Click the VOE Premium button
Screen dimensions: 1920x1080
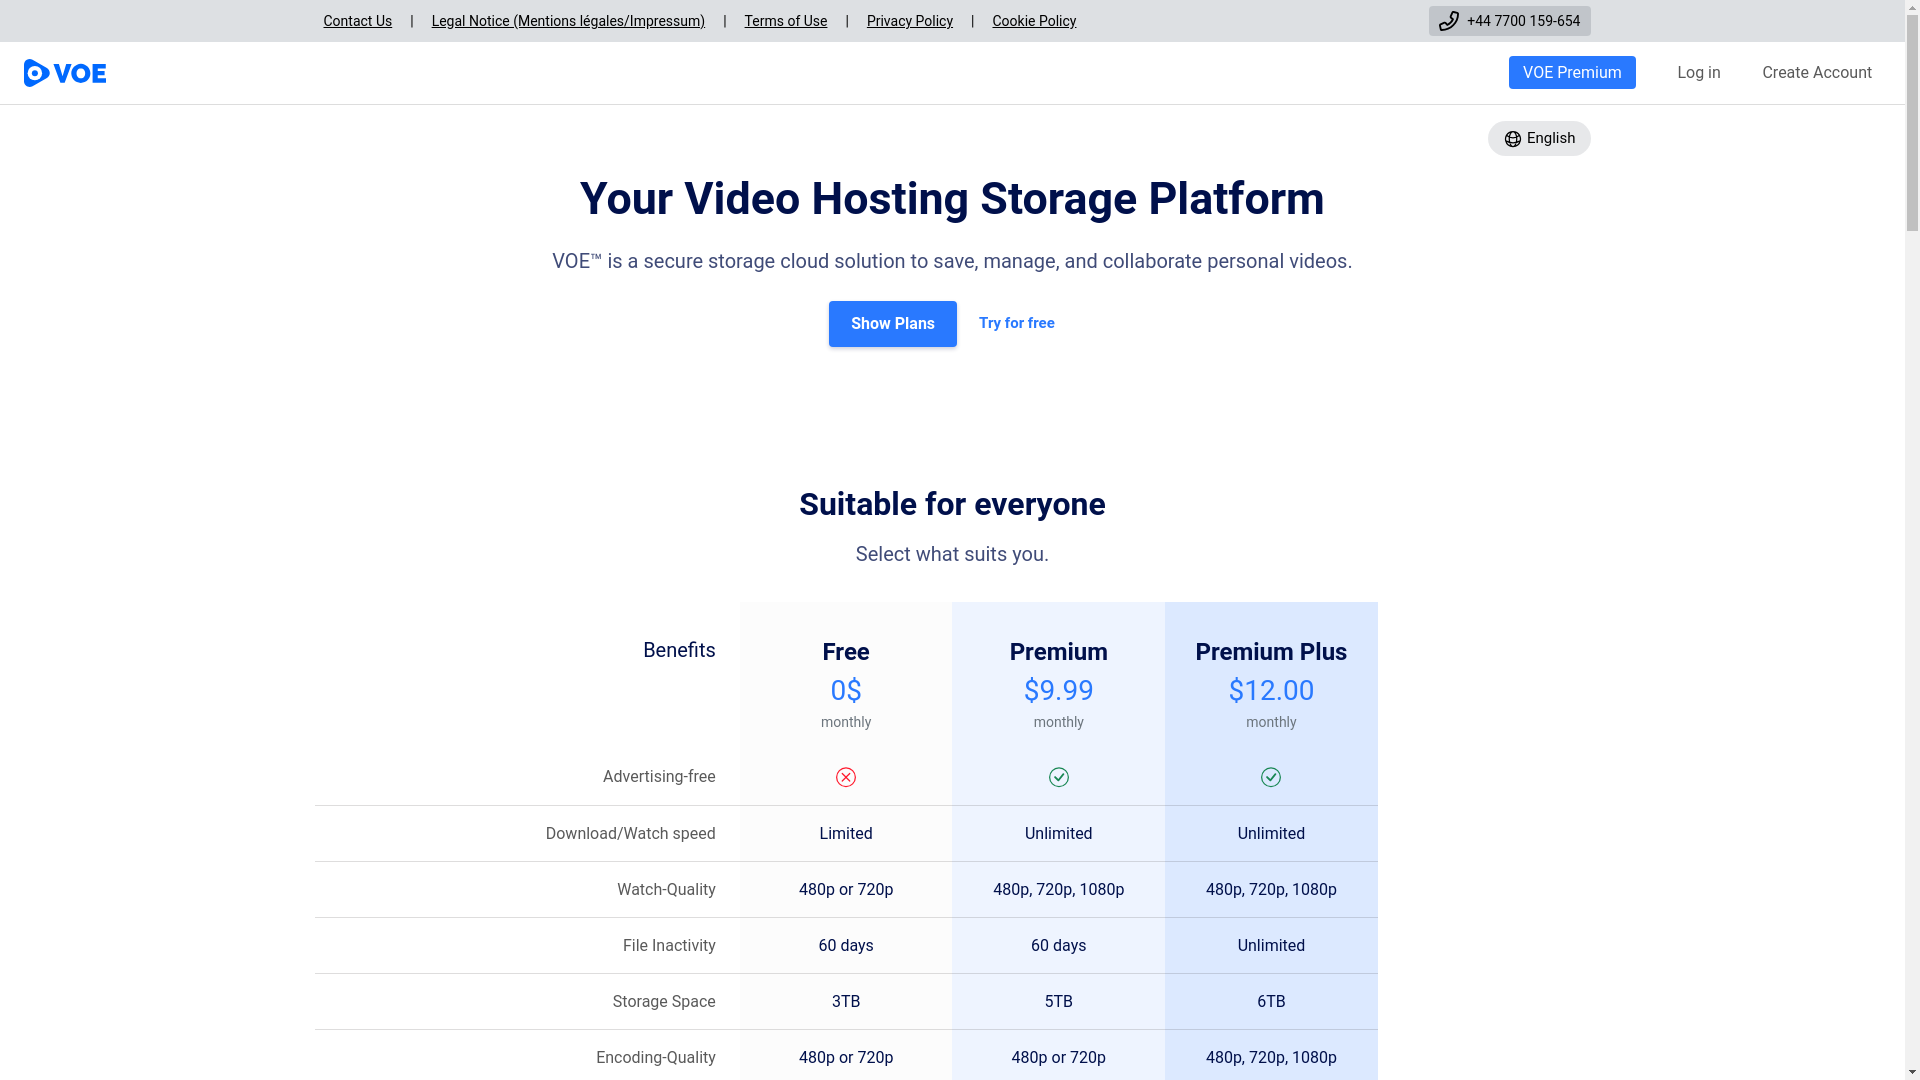click(1572, 72)
